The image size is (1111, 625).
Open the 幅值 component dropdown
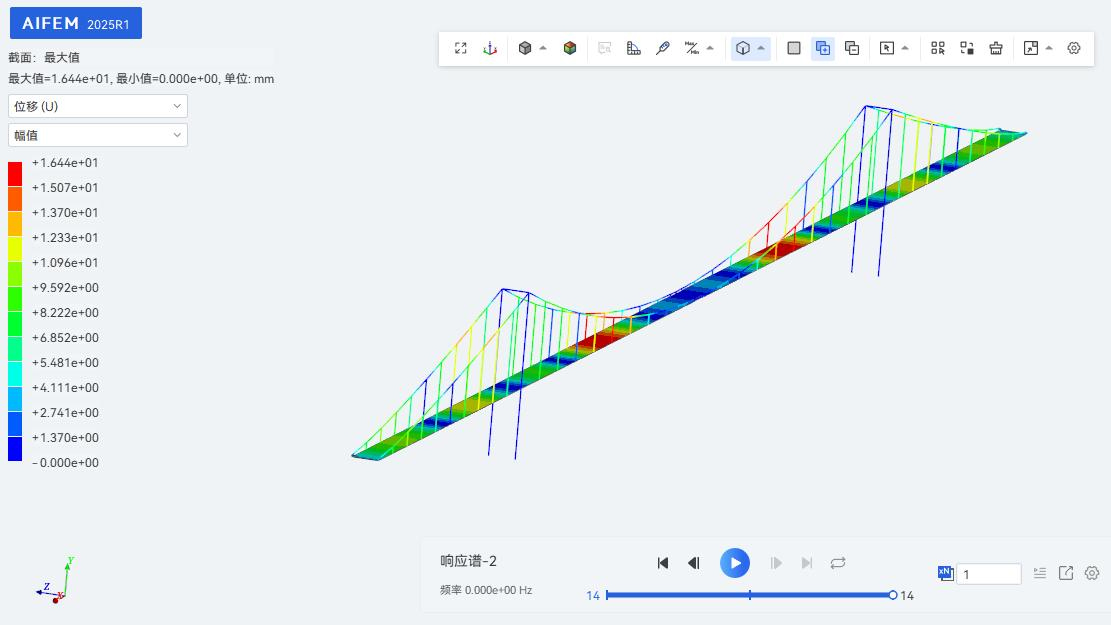click(x=98, y=135)
